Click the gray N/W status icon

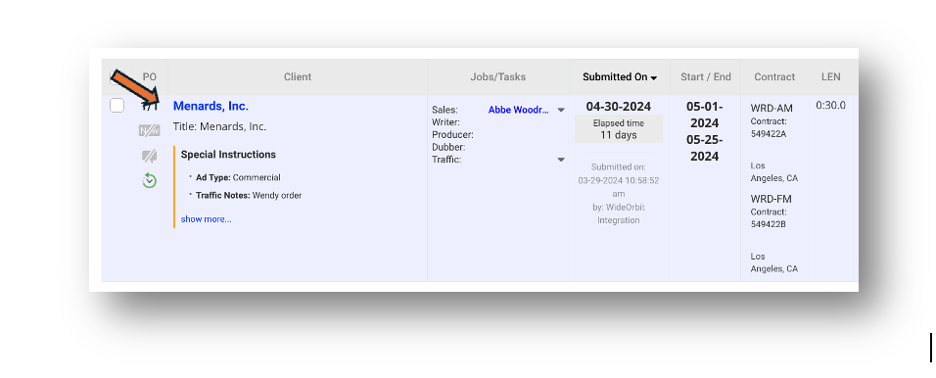pos(149,131)
